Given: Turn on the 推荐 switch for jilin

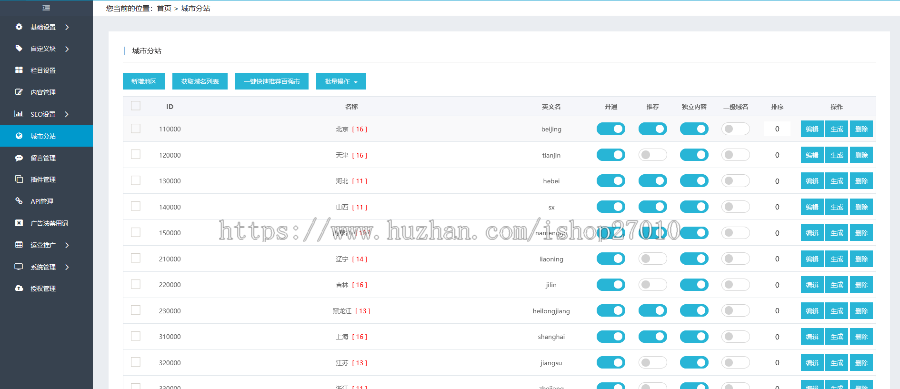Looking at the screenshot, I should click(653, 285).
